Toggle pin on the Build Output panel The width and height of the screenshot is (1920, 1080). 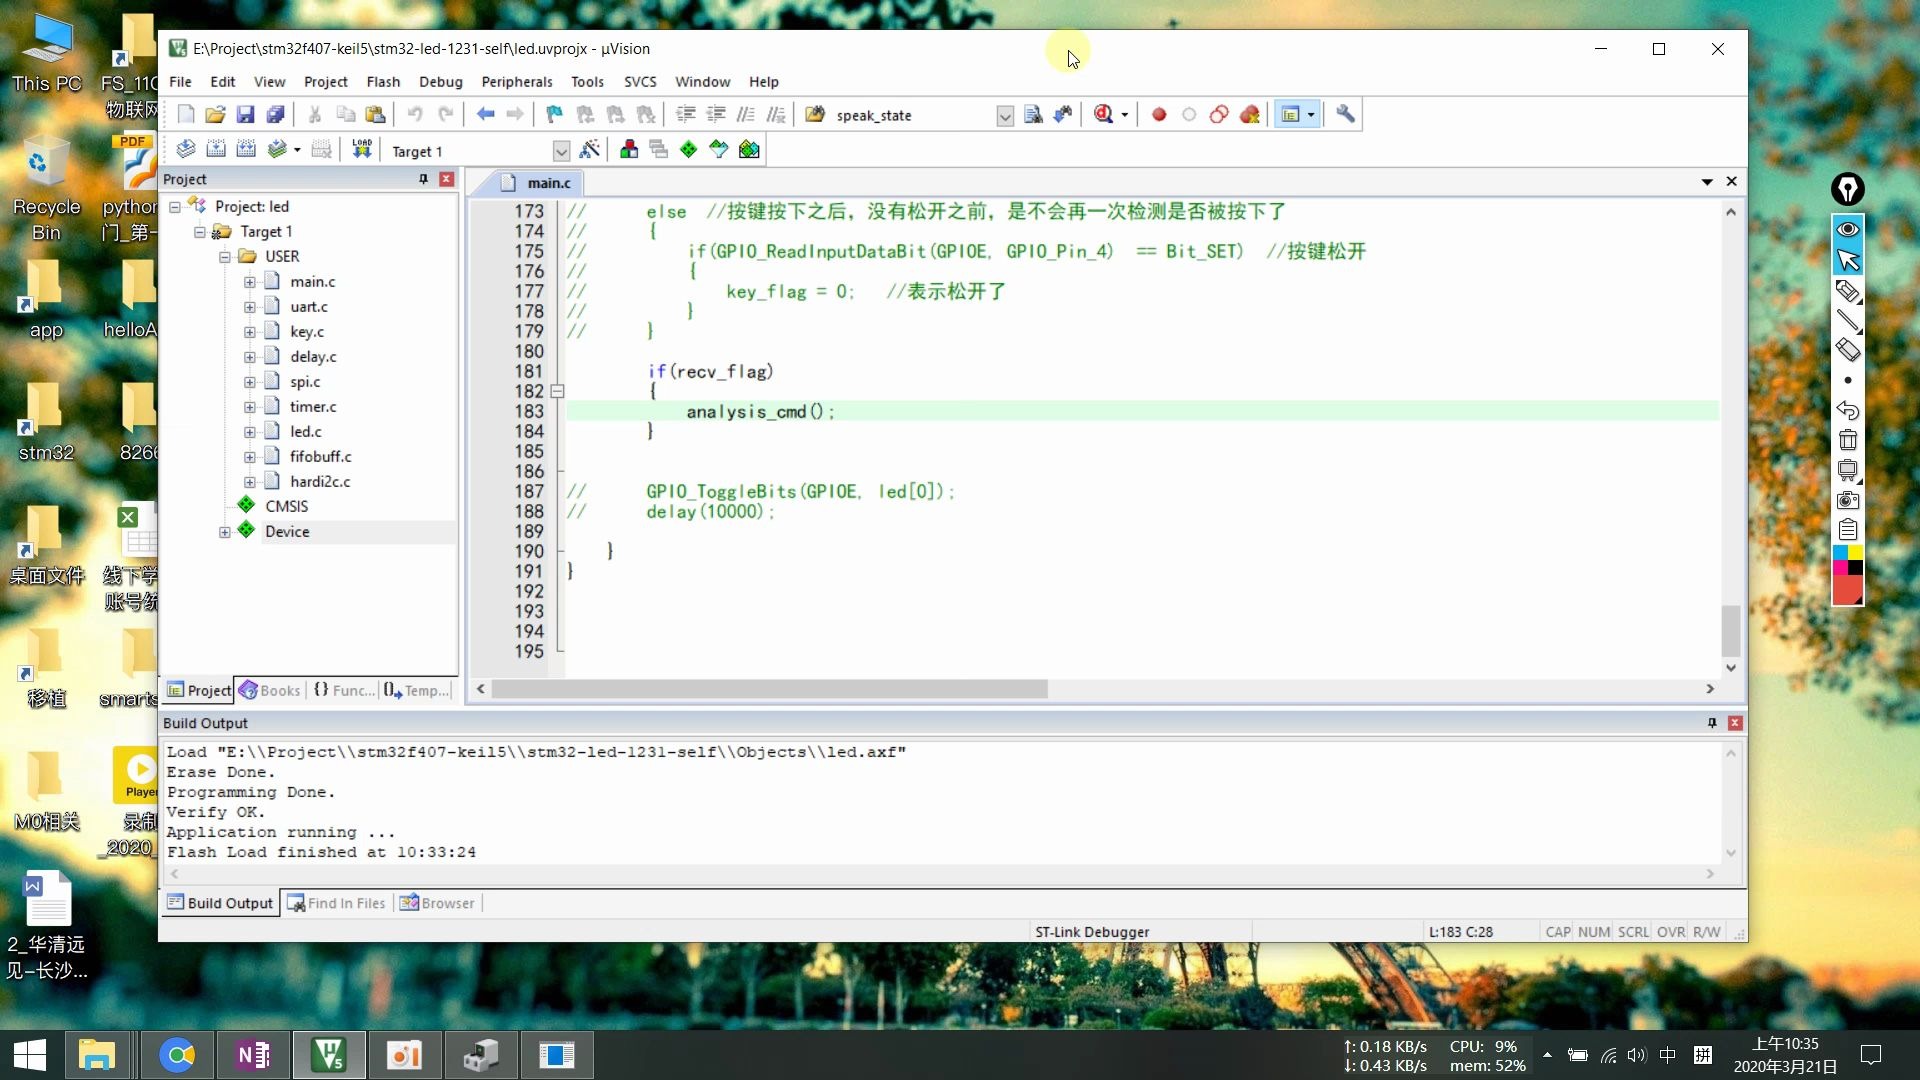click(1711, 723)
